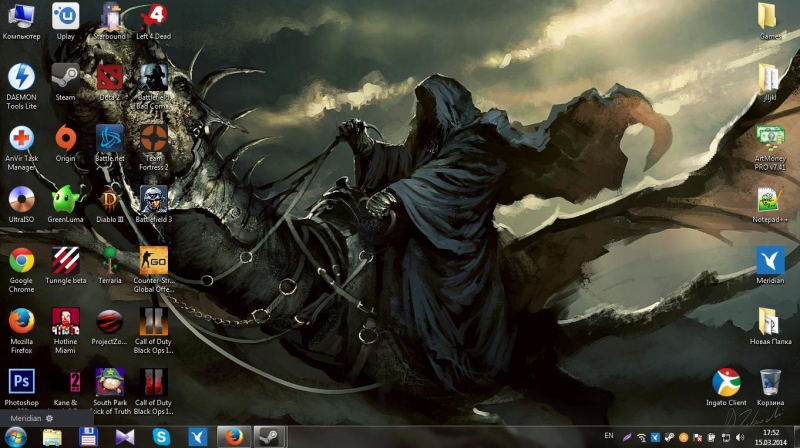Screen dimensions: 800x448
Task: Launch Team Fortress 2 shortcut
Action: click(153, 147)
